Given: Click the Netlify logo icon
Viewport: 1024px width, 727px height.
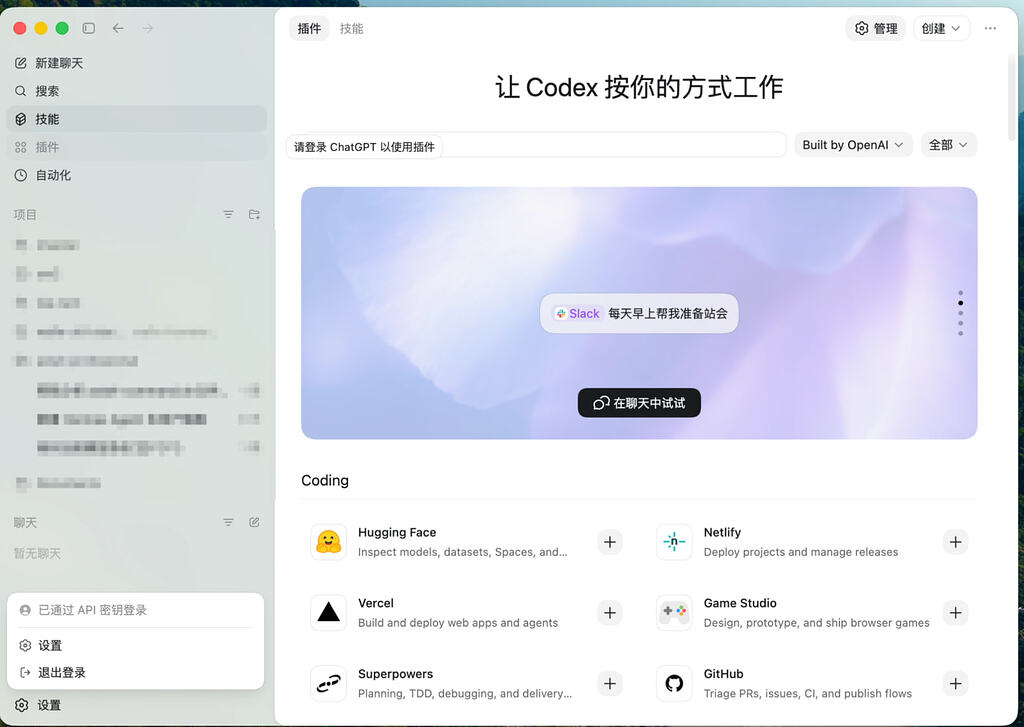Looking at the screenshot, I should pos(674,542).
